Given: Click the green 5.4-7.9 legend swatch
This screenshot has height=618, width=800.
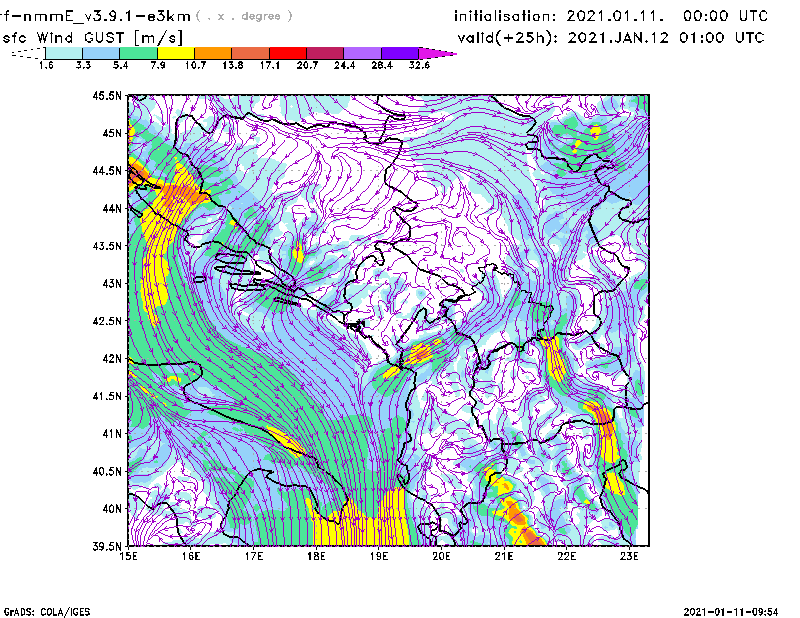Looking at the screenshot, I should (x=138, y=53).
